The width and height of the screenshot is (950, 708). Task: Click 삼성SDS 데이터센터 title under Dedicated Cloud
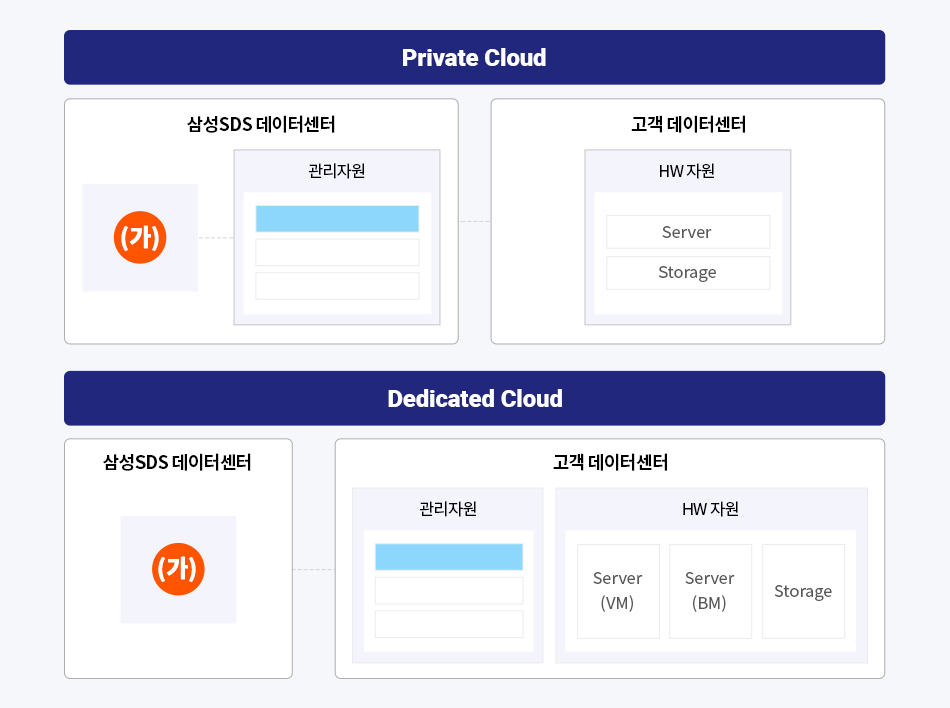pyautogui.click(x=177, y=463)
